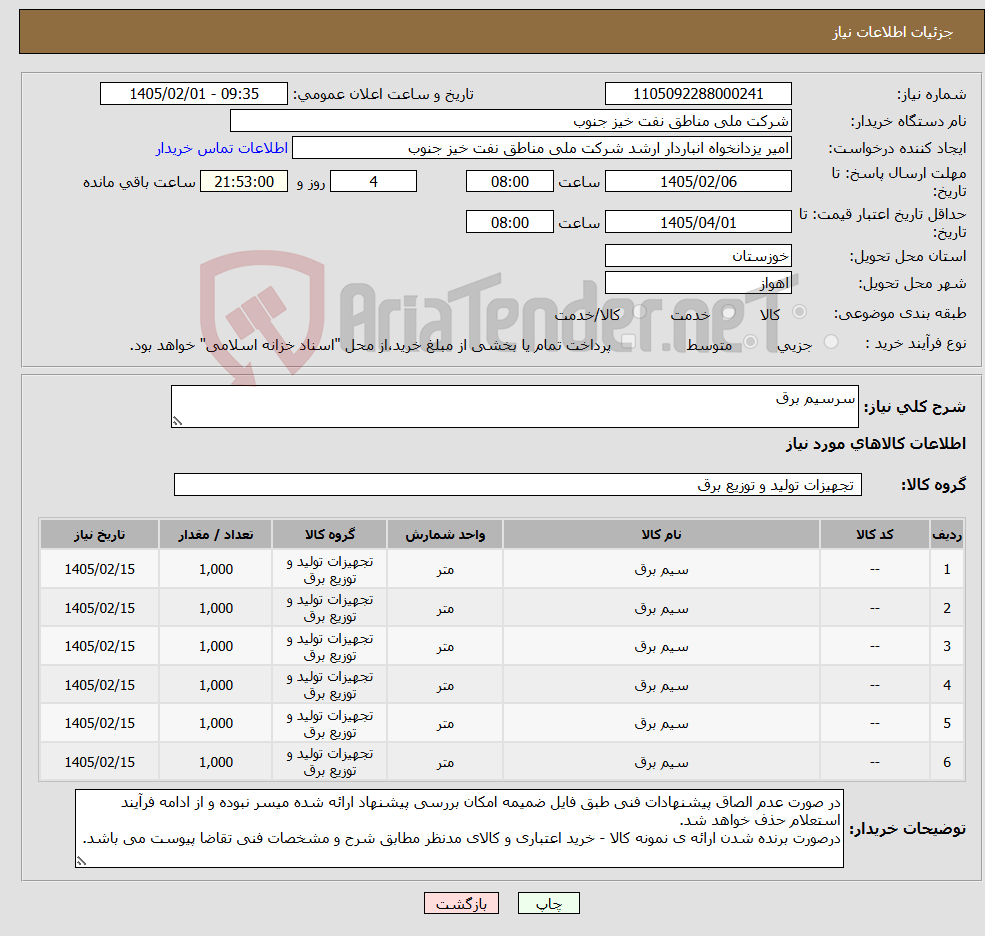
Task: Select the جزیی purchase type radio
Action: [x=830, y=342]
